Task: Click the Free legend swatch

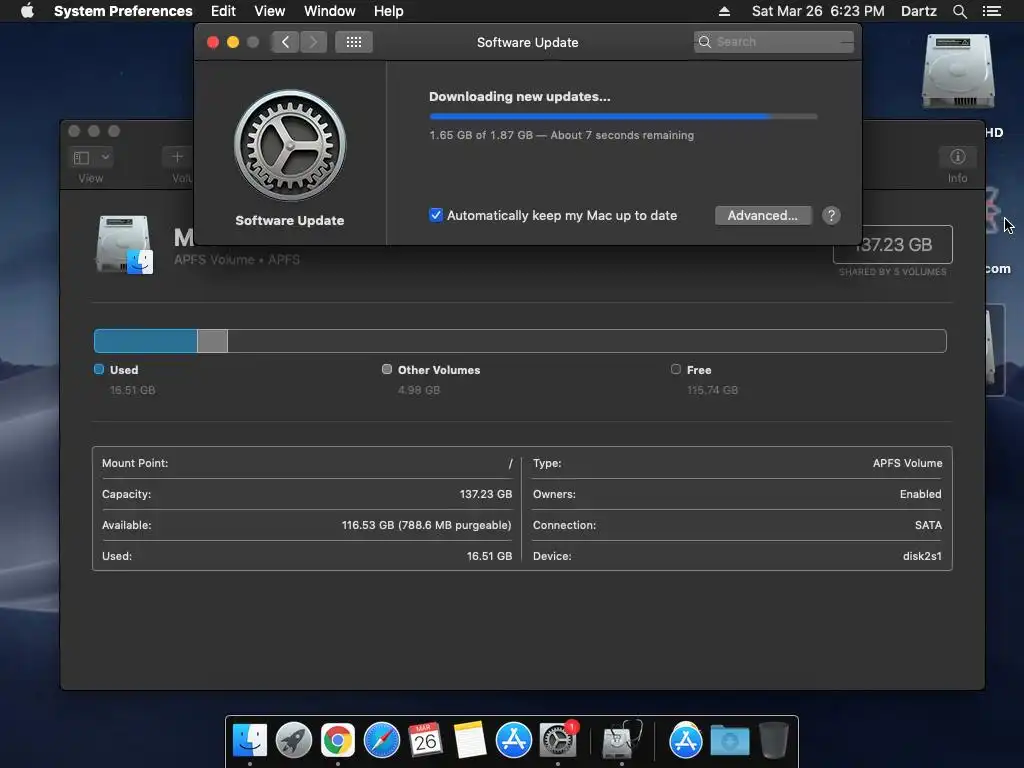Action: point(676,369)
